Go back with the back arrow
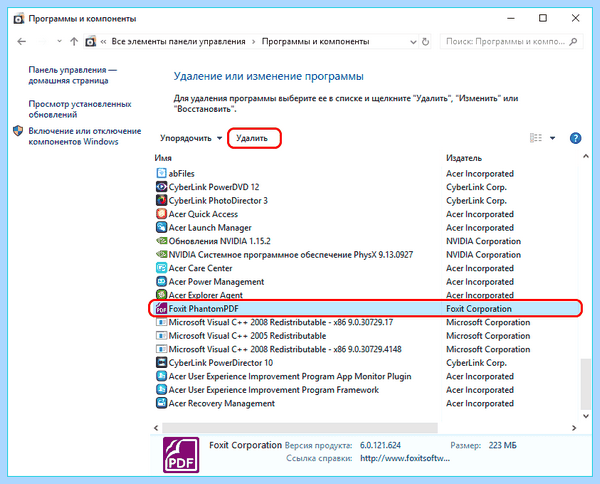The image size is (600, 484). point(22,41)
